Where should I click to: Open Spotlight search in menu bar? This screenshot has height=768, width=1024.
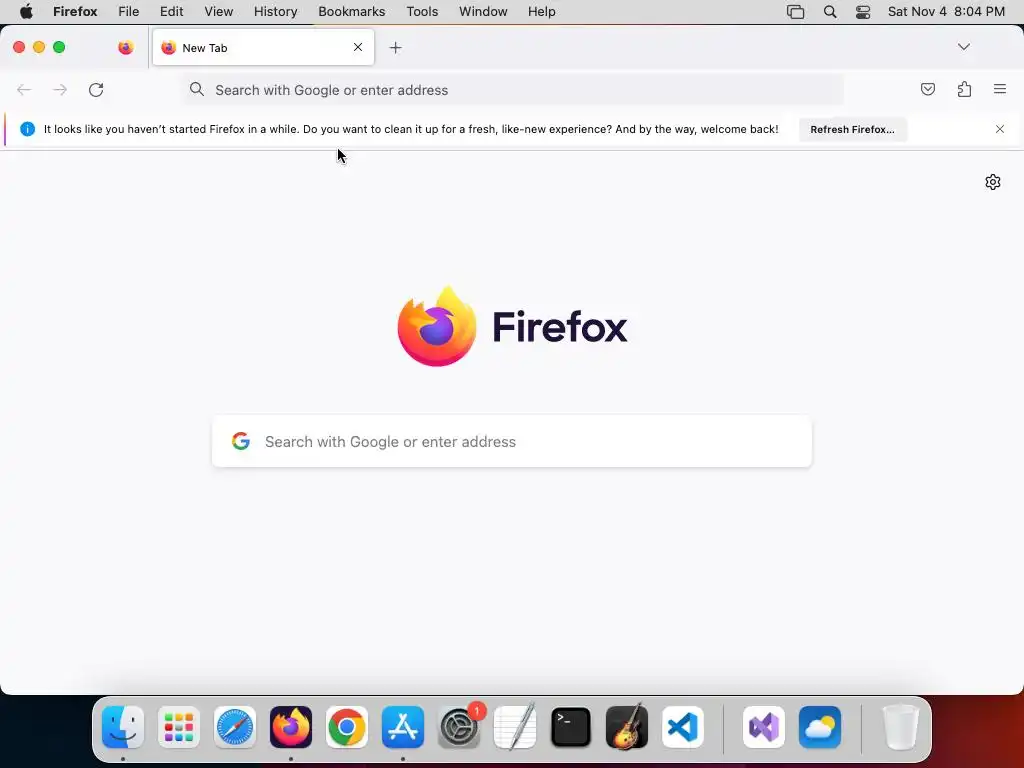pos(830,12)
